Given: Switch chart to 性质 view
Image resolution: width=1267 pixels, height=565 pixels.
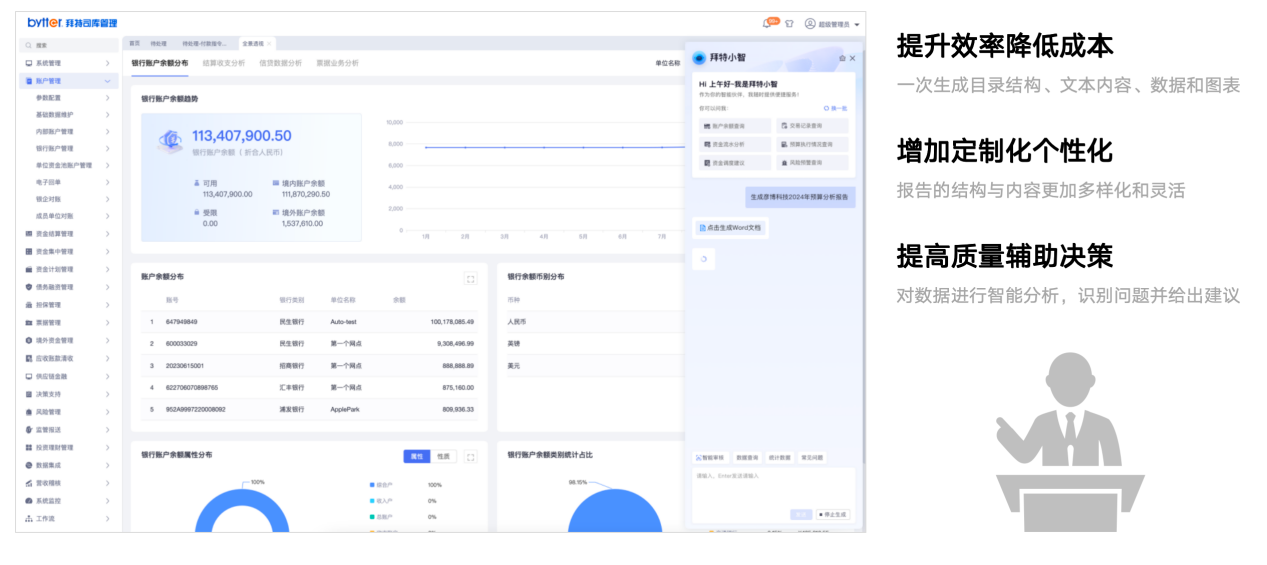Looking at the screenshot, I should pos(443,456).
